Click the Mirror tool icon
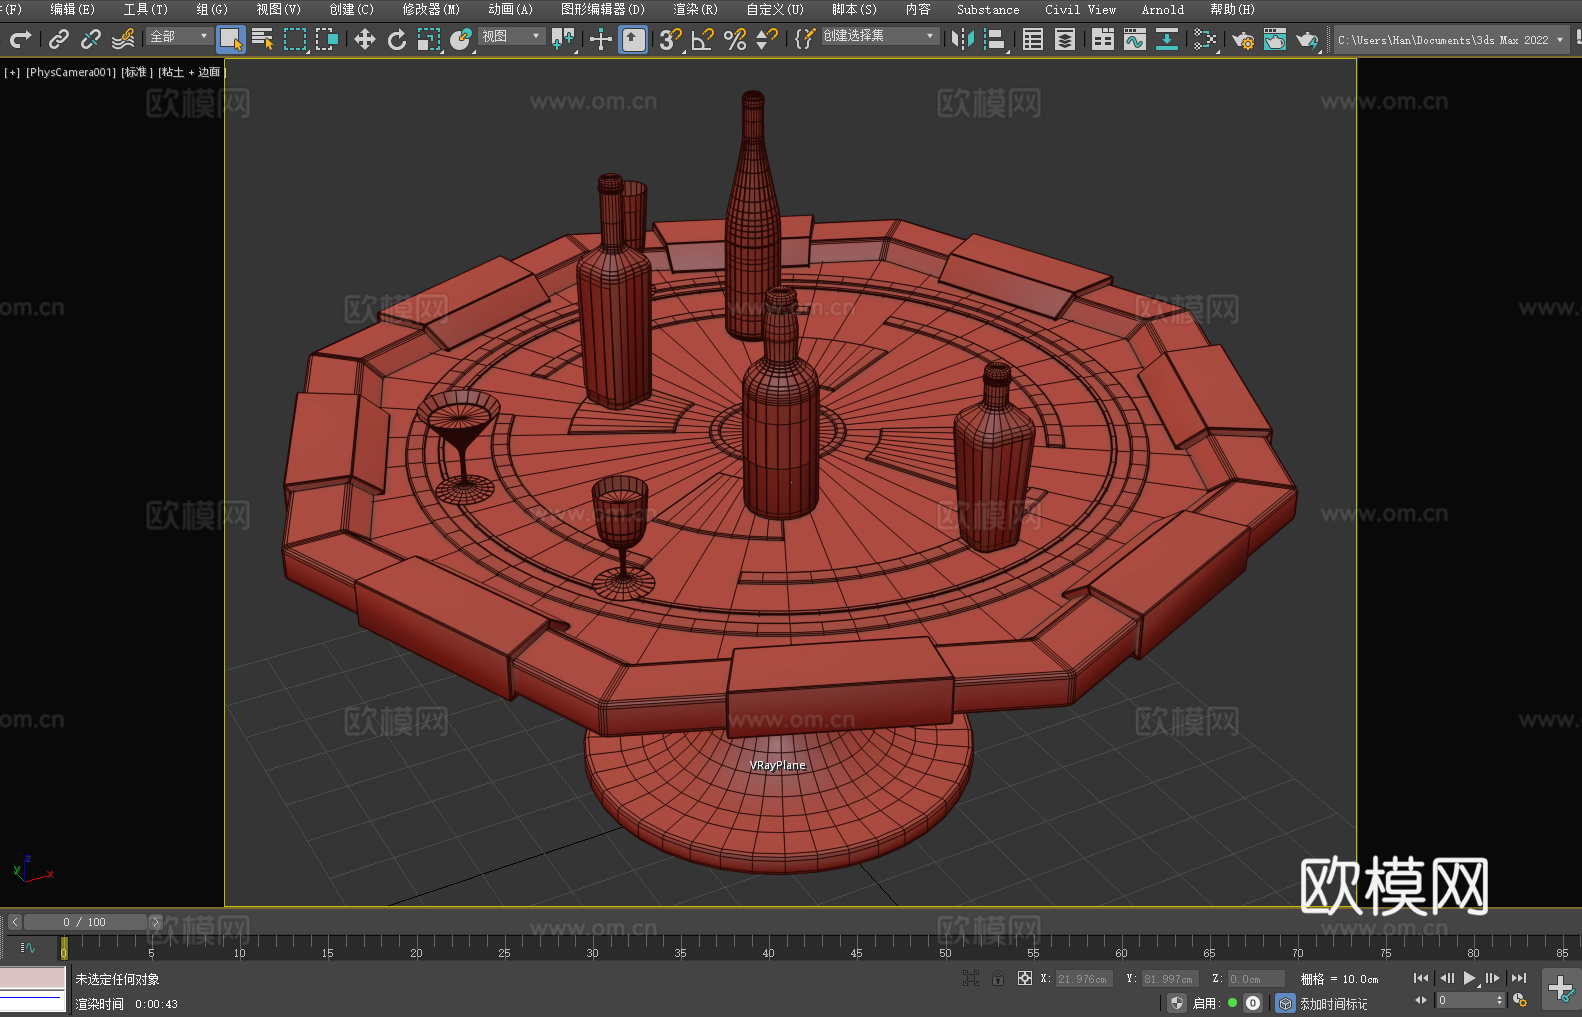This screenshot has width=1582, height=1017. (x=962, y=39)
